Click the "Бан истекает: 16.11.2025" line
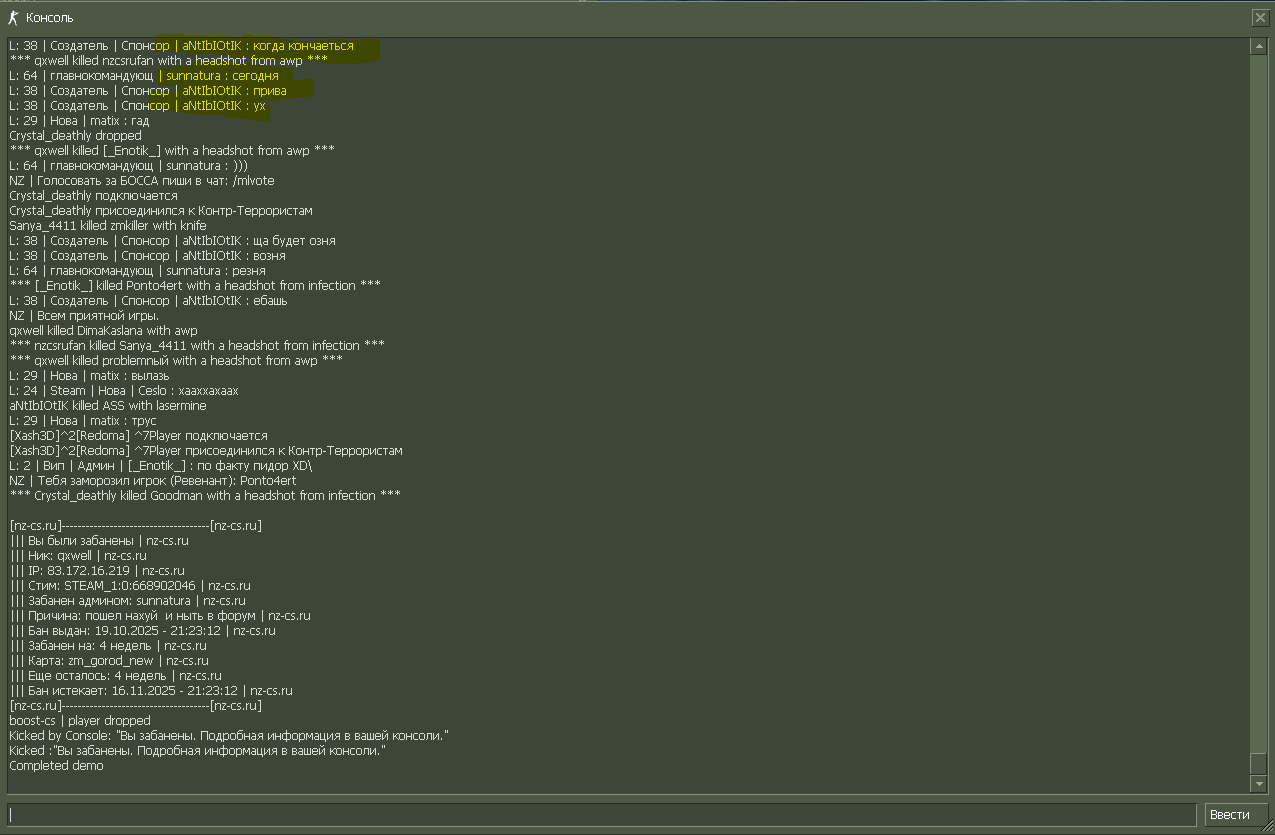The image size is (1275, 835). point(150,691)
